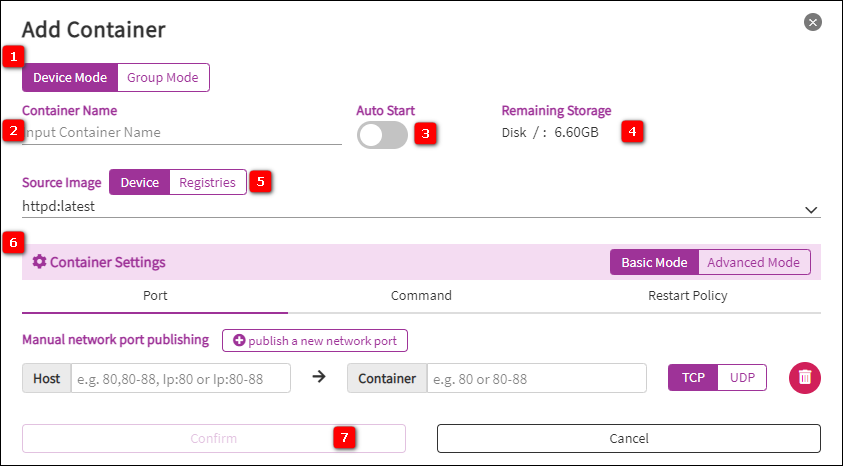Screen dimensions: 843x466
Task: Select Device Mode
Action: [x=70, y=78]
